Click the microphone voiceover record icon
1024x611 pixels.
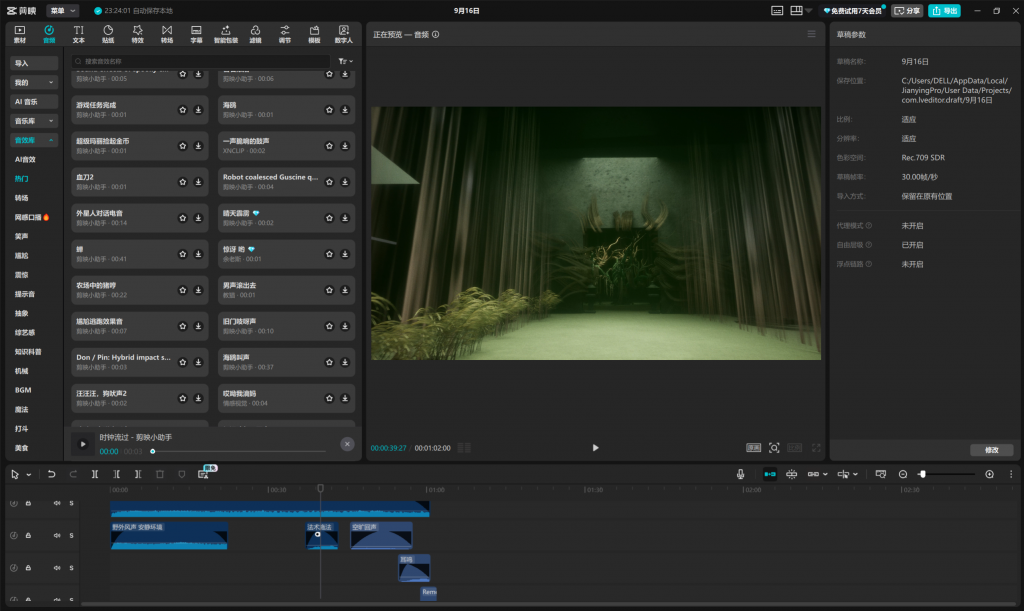[x=740, y=474]
